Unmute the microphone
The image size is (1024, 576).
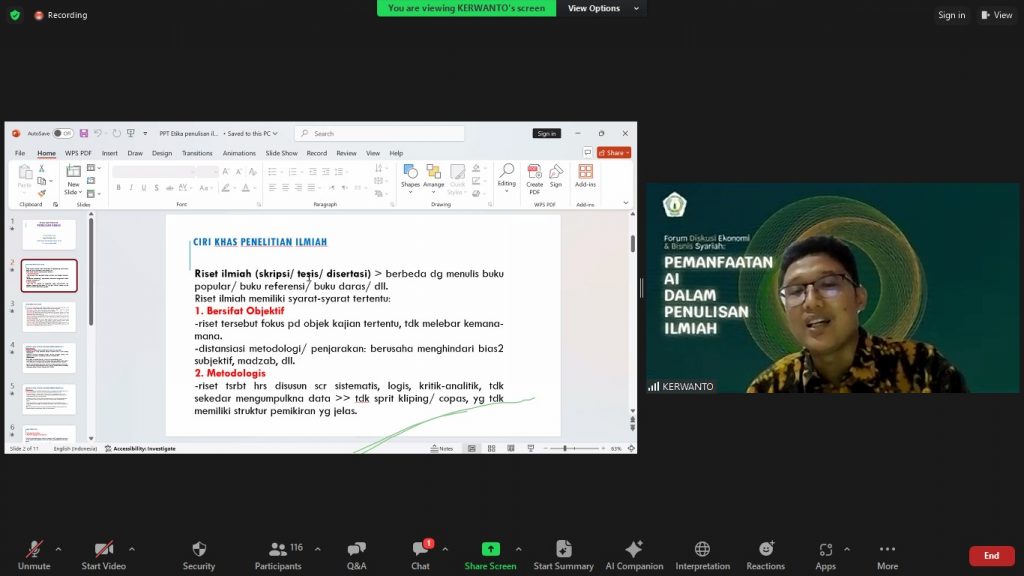pos(34,549)
